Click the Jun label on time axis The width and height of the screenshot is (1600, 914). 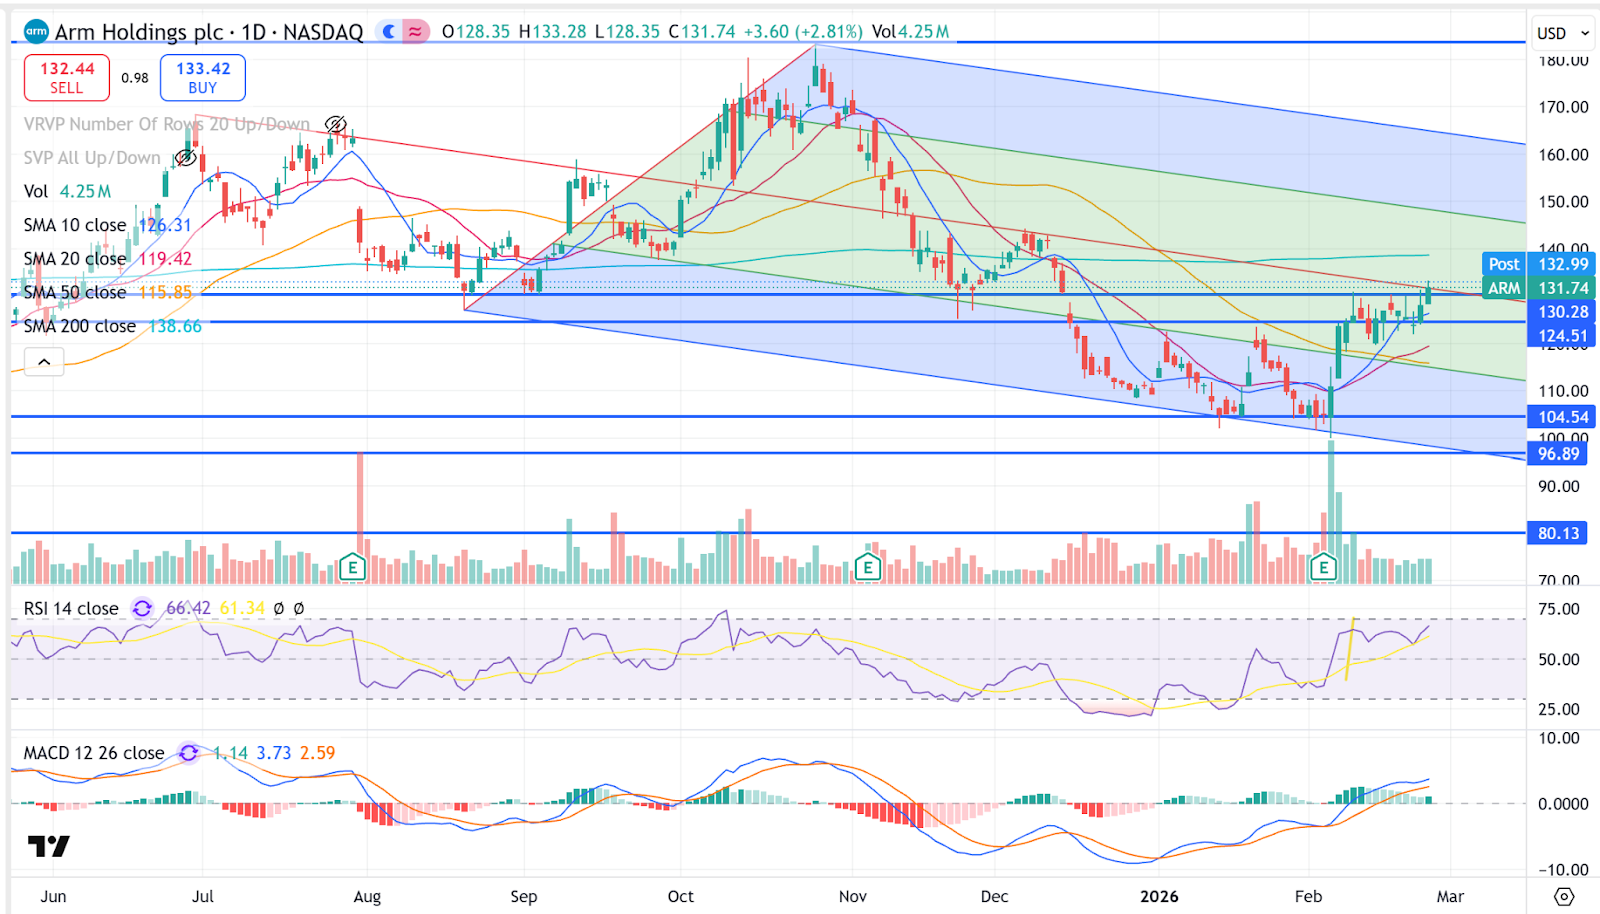click(53, 896)
